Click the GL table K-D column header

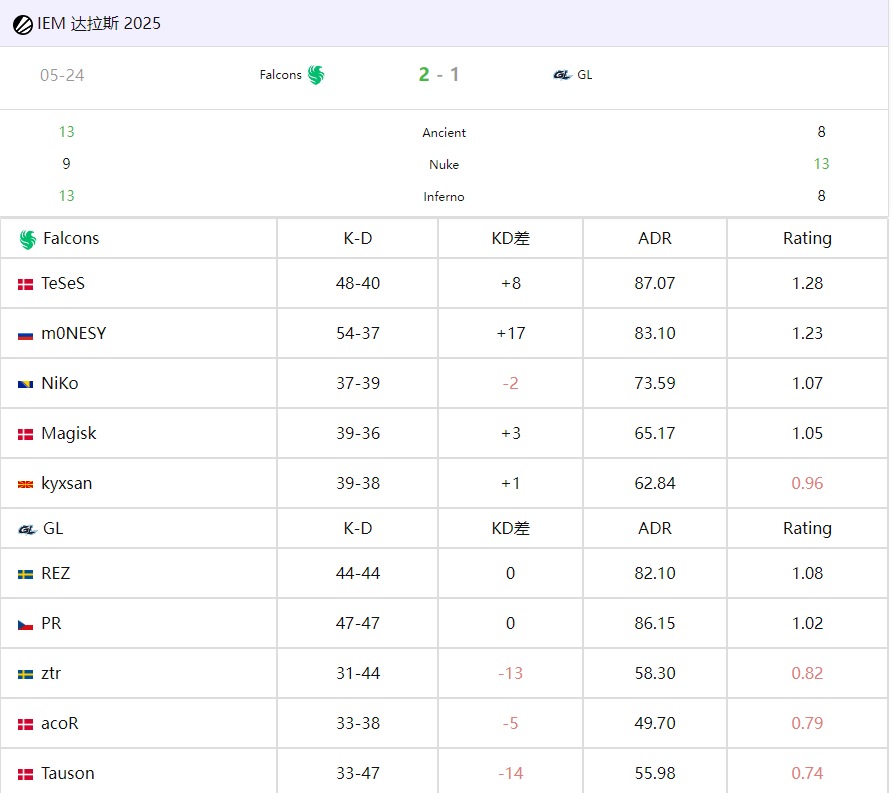pyautogui.click(x=357, y=528)
